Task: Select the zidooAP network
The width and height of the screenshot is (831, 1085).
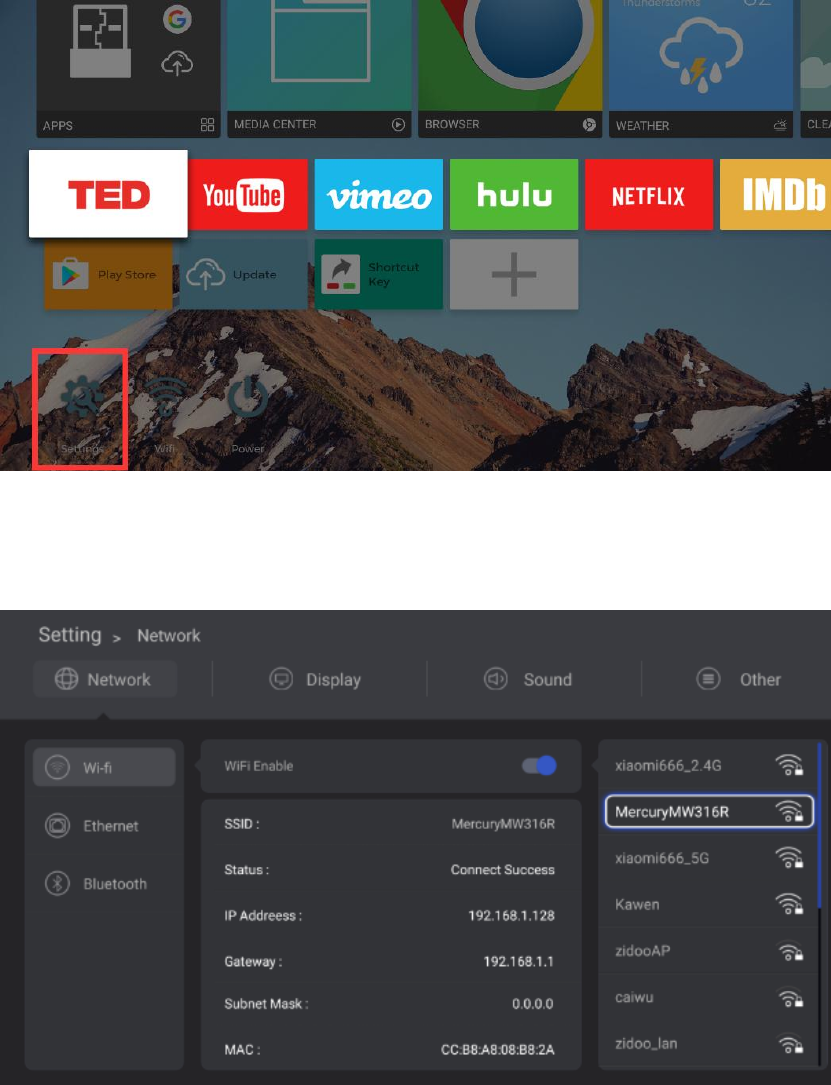Action: 708,951
